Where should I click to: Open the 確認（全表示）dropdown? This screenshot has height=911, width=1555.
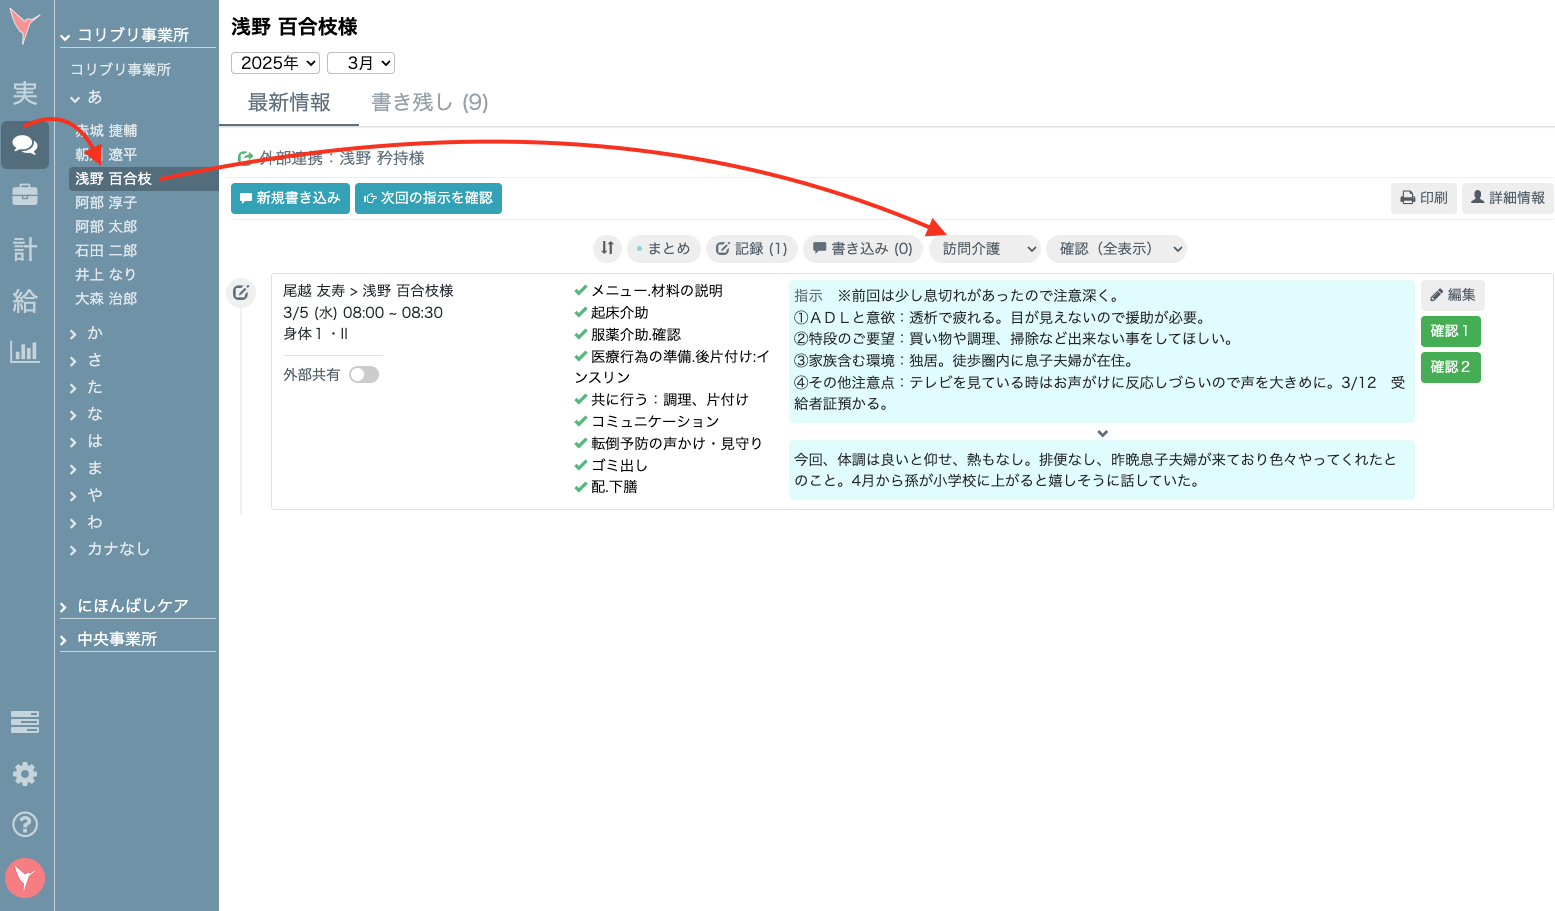[x=1116, y=248]
